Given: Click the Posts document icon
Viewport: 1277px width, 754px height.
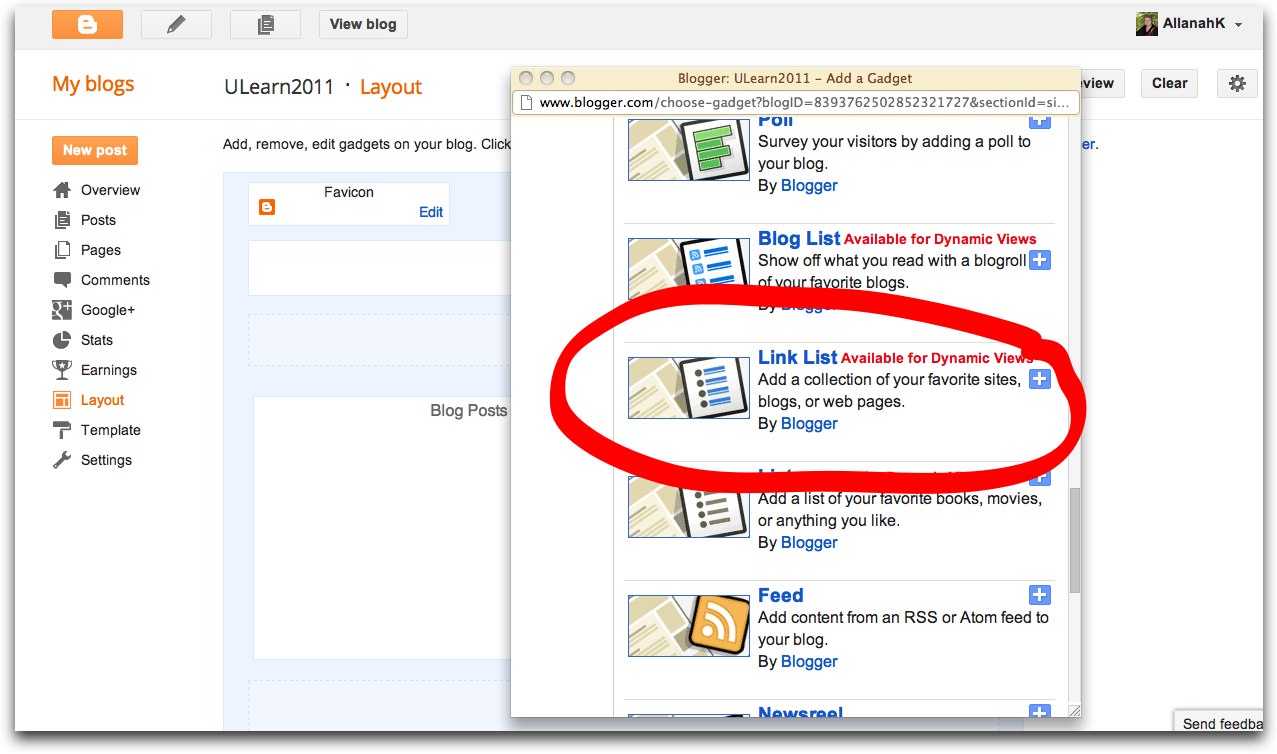Looking at the screenshot, I should [x=62, y=220].
